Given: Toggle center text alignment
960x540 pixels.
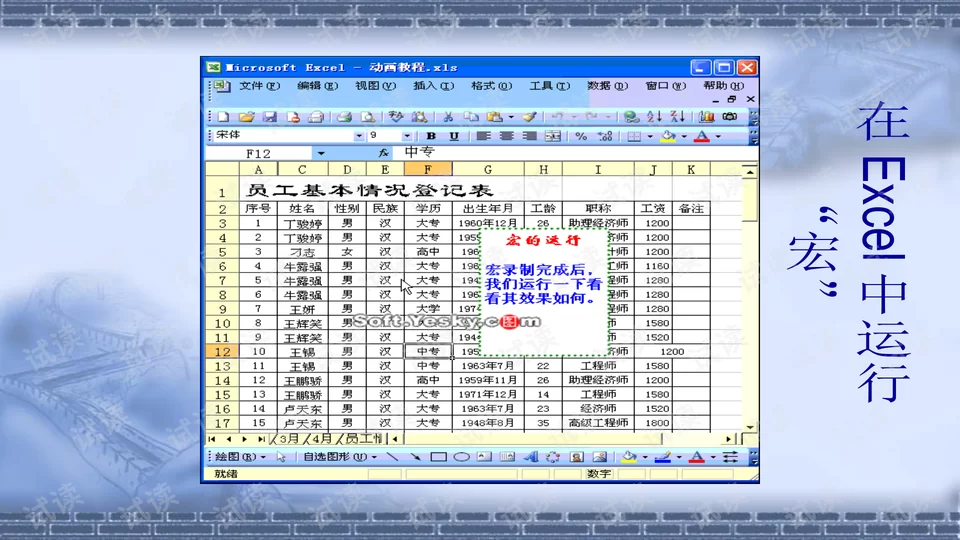Looking at the screenshot, I should click(x=506, y=136).
